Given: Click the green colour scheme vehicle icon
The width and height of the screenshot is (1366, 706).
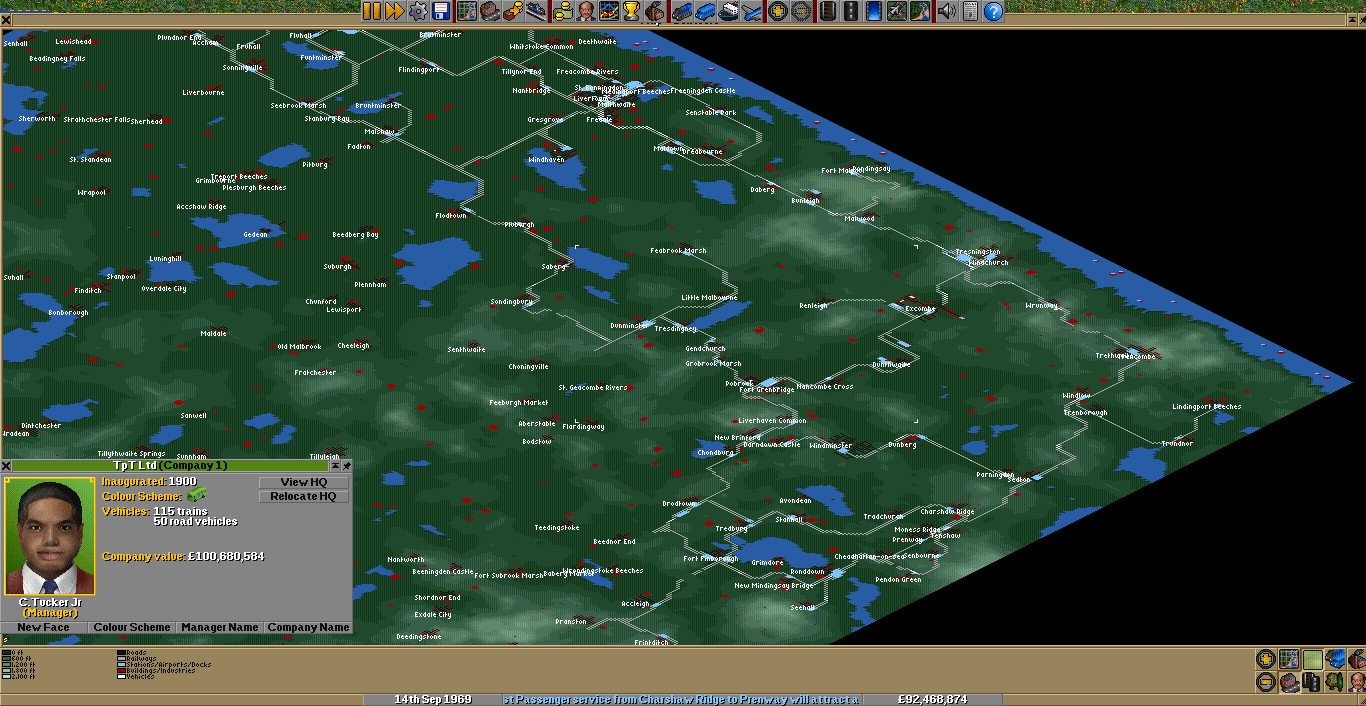Looking at the screenshot, I should (196, 494).
